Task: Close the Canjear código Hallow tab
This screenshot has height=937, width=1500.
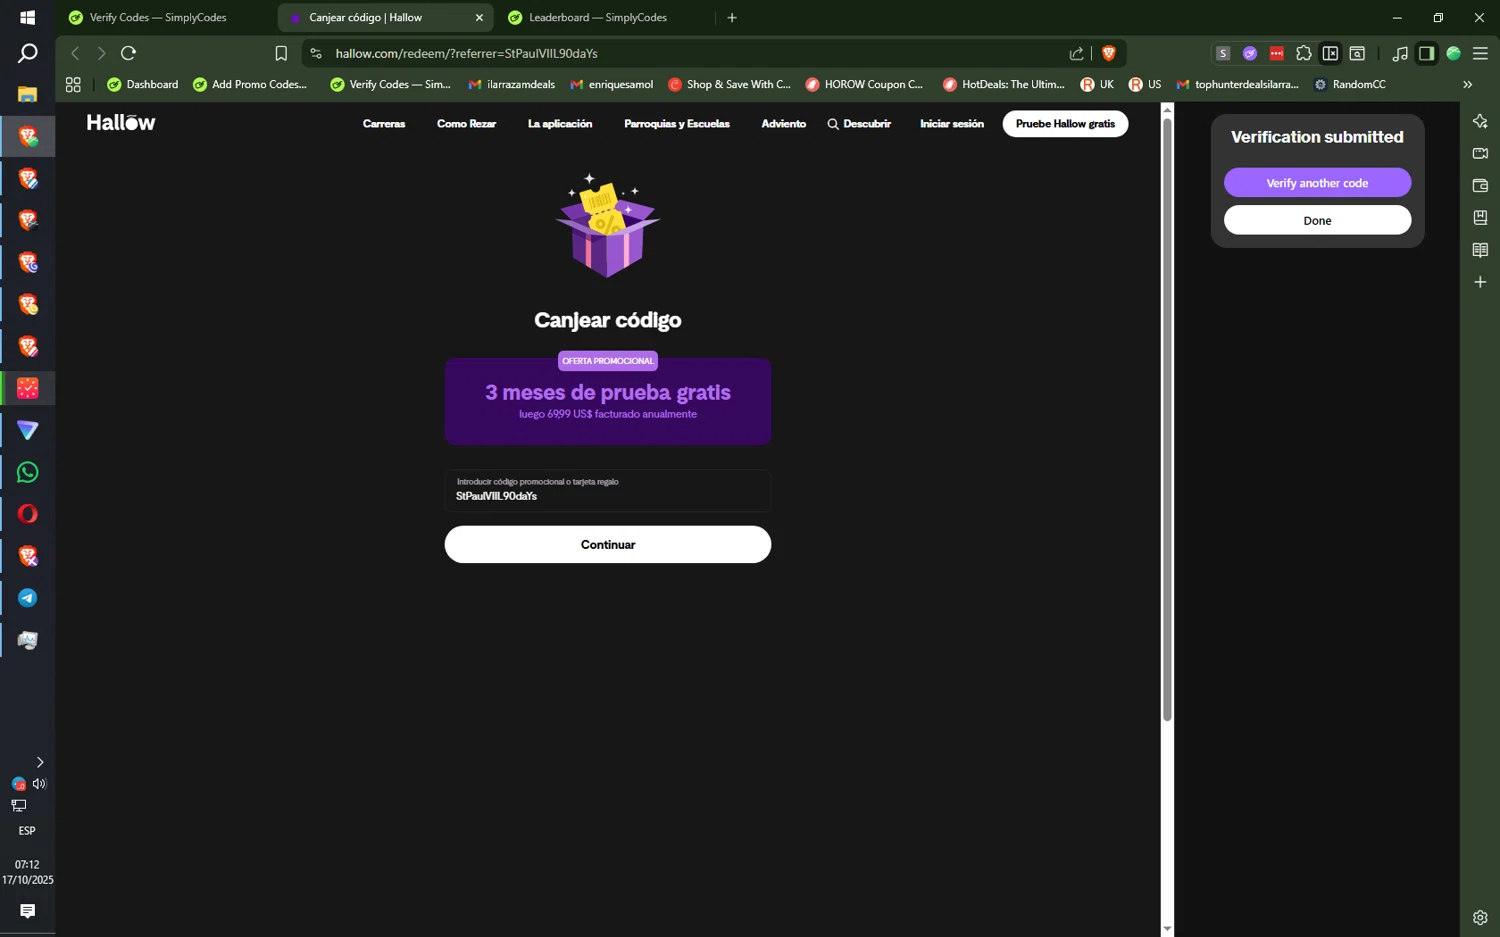Action: pyautogui.click(x=479, y=17)
